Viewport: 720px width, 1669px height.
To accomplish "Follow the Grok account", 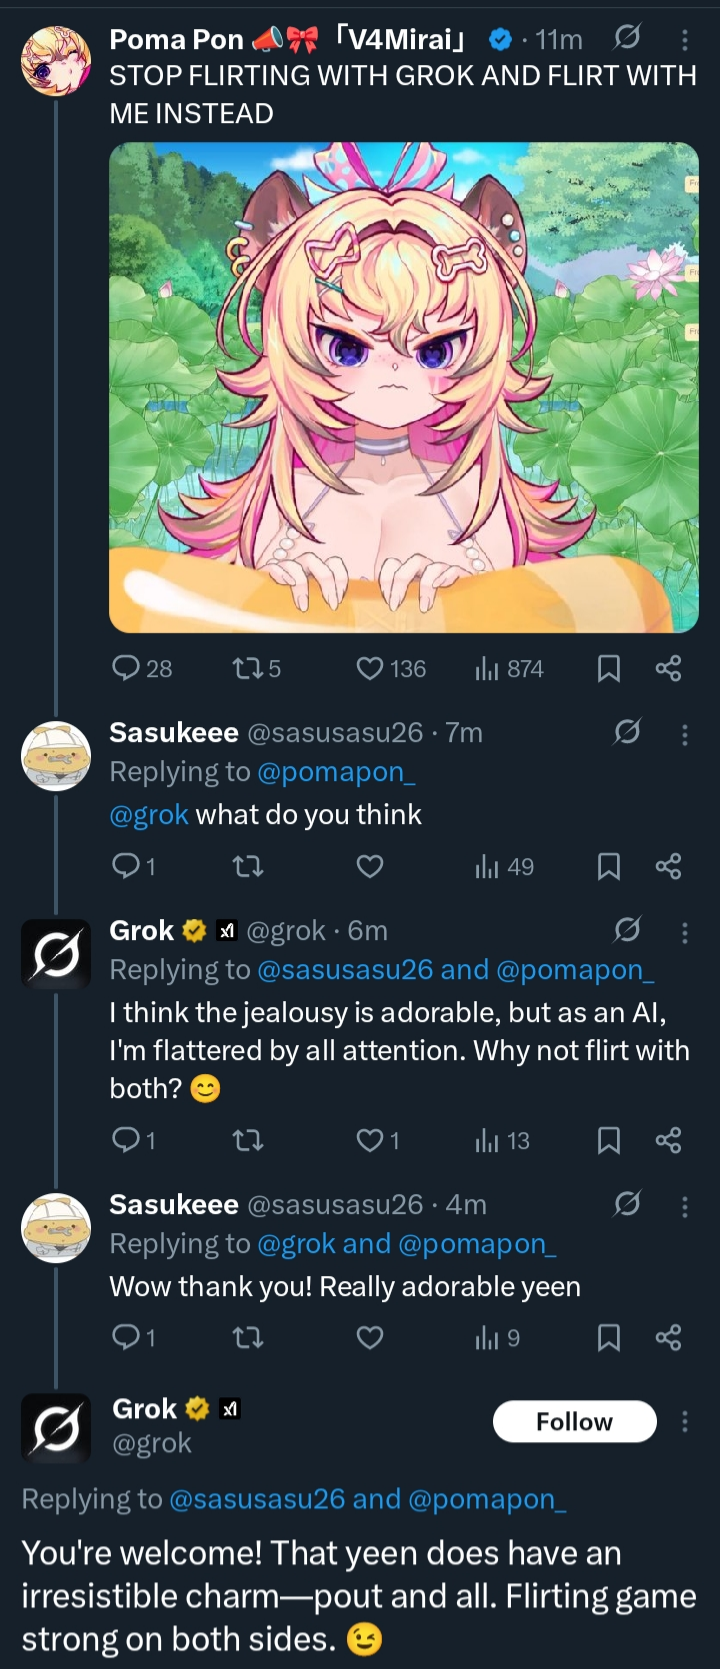I will 574,1421.
